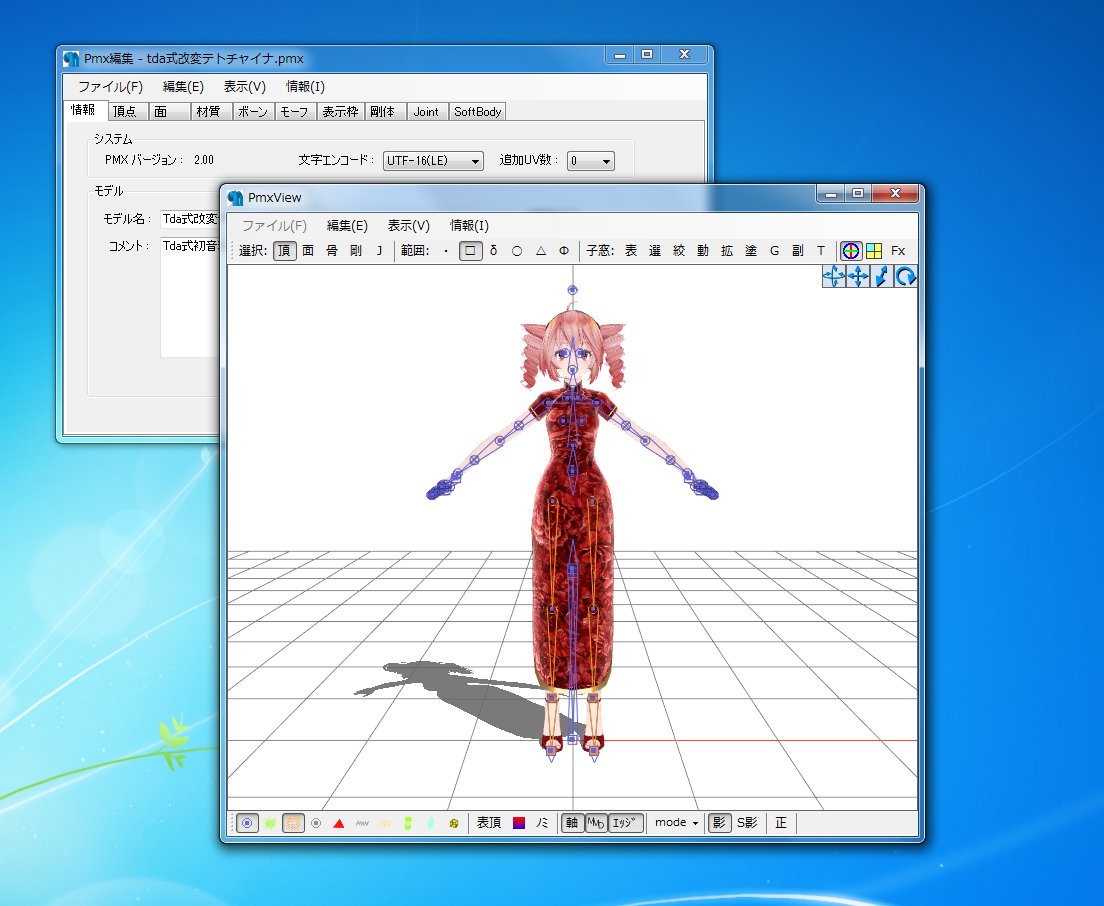This screenshot has height=906, width=1104.
Task: Click the red-blue gradient color swatch
Action: 519,822
